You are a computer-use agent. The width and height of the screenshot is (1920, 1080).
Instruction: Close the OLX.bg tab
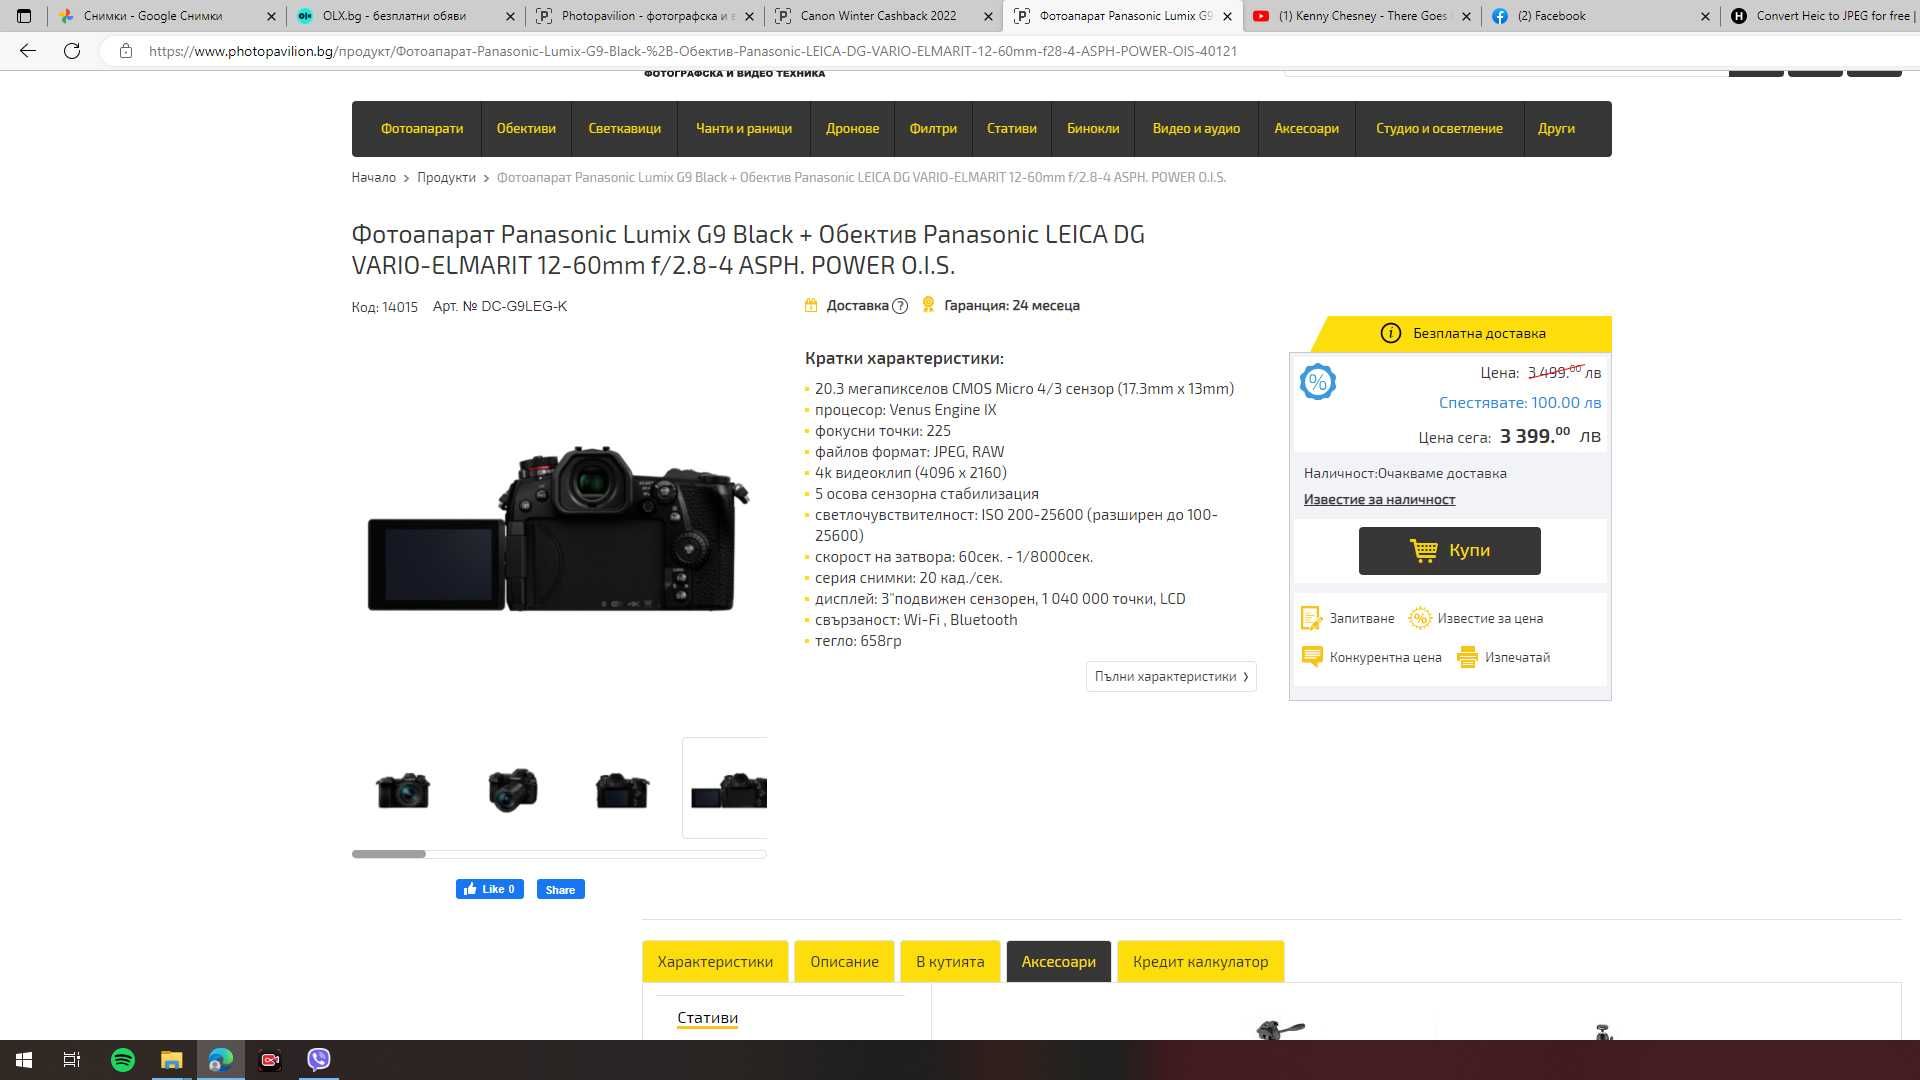tap(510, 16)
